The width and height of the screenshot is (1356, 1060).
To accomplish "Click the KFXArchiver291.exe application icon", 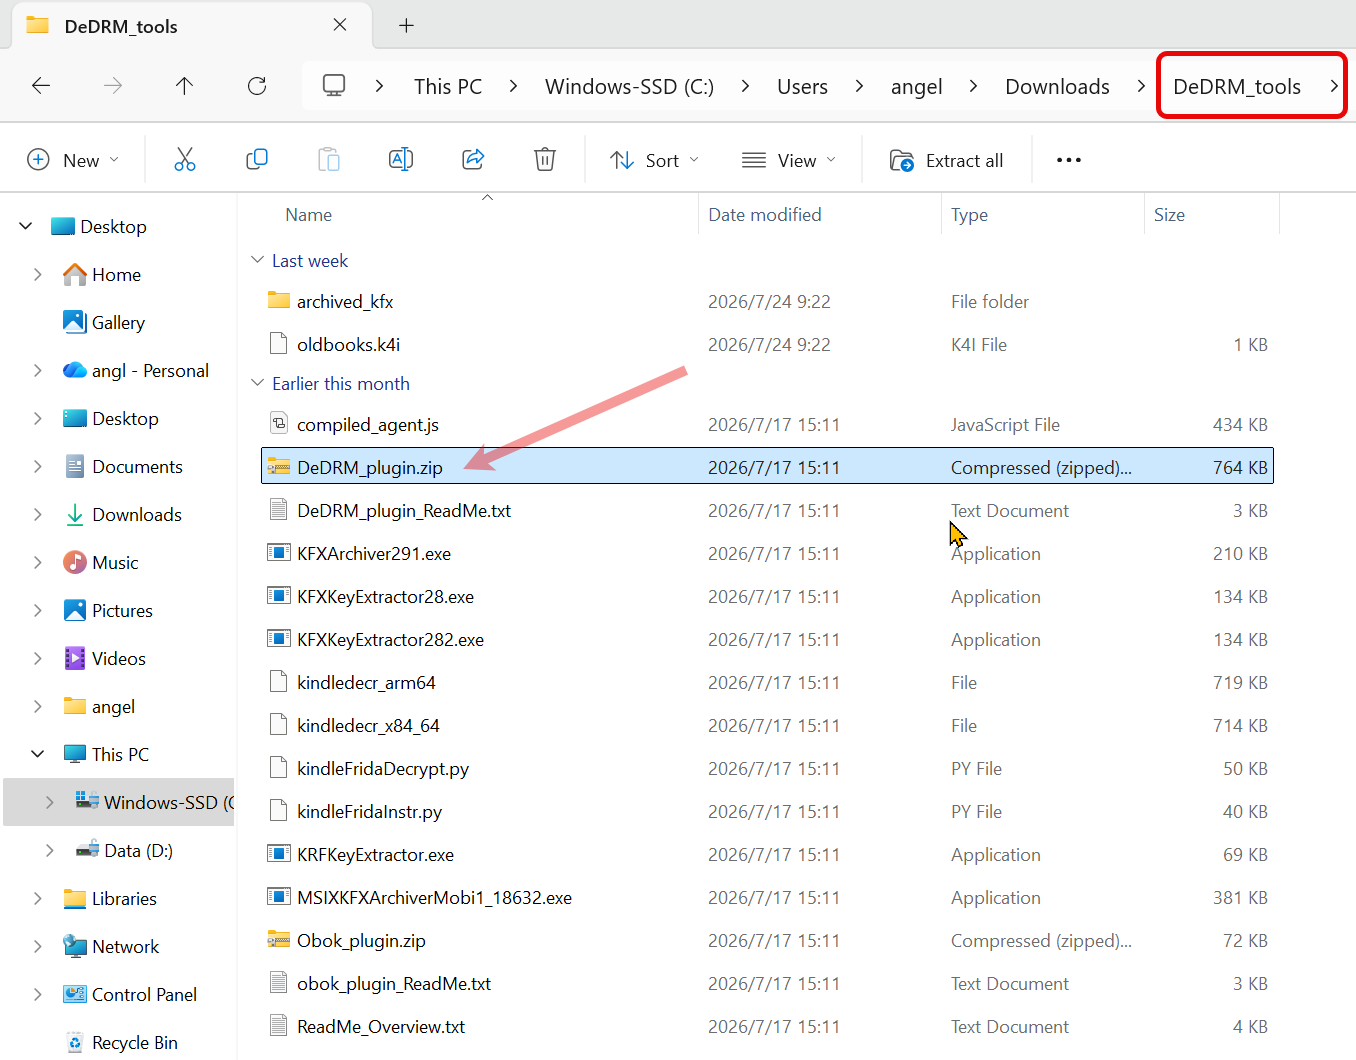I will [279, 553].
